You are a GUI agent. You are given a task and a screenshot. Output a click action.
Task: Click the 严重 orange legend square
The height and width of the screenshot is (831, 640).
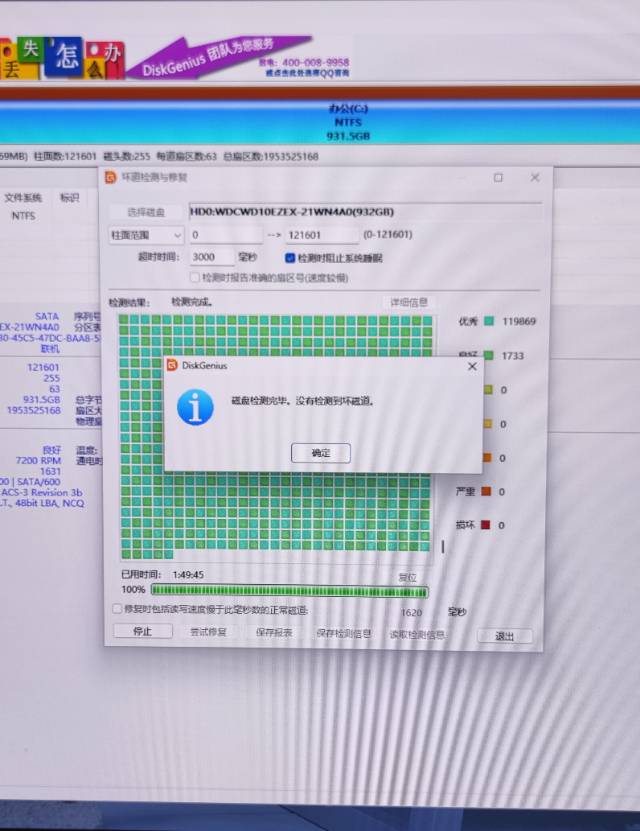pyautogui.click(x=487, y=492)
